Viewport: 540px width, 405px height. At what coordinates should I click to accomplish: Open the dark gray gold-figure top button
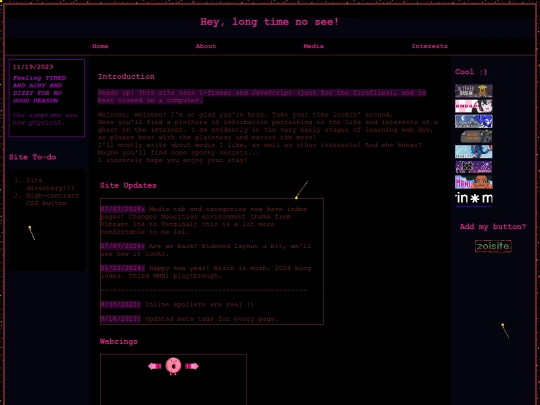[474, 91]
